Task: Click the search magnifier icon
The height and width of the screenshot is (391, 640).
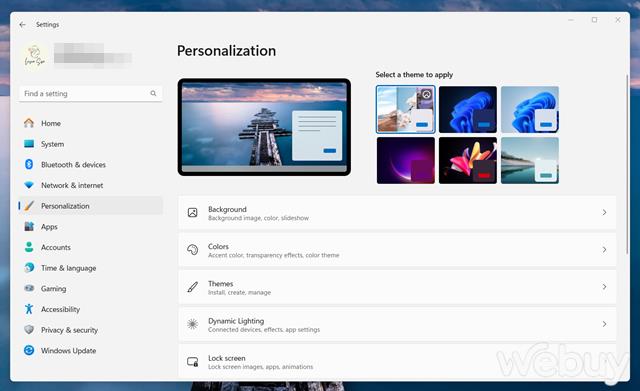Action: (x=153, y=93)
